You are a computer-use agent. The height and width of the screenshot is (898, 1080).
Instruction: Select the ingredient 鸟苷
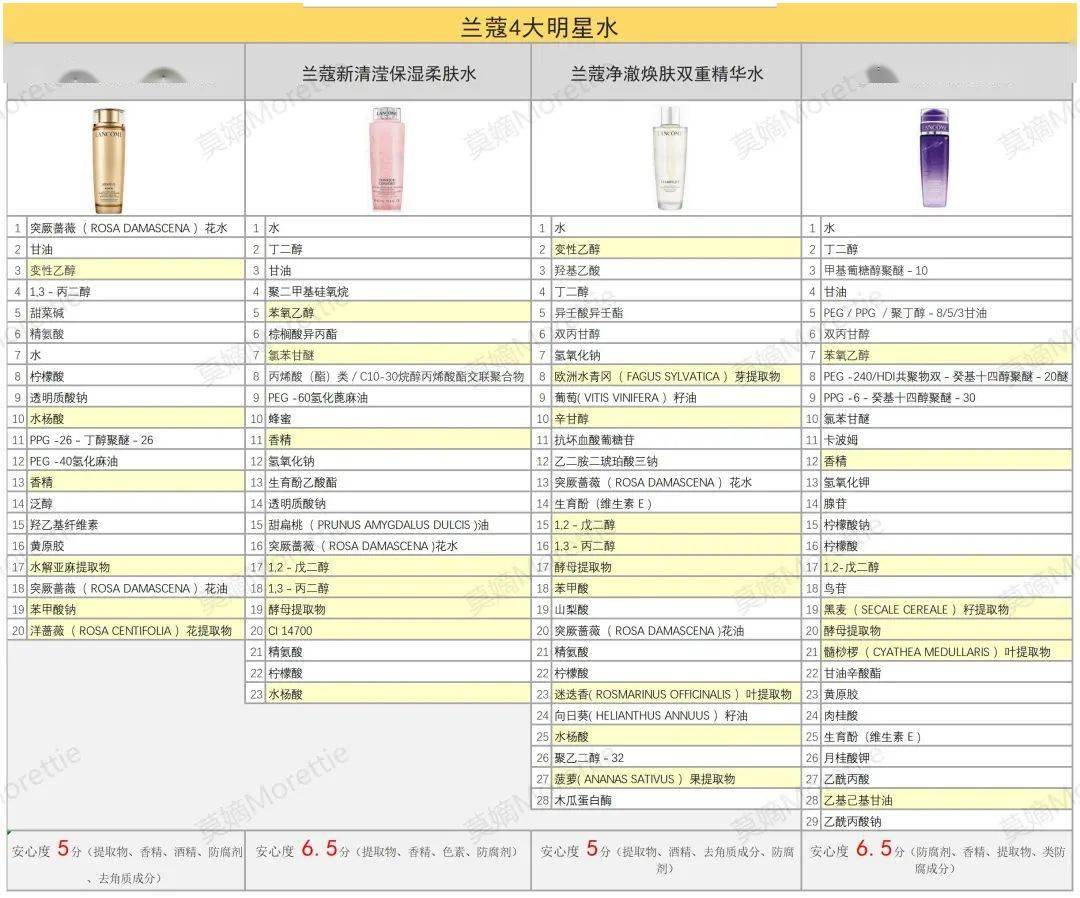(x=835, y=589)
